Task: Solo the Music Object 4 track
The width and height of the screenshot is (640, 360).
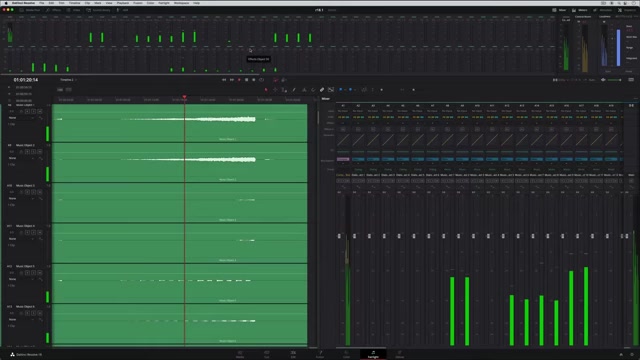Action: pos(33,233)
